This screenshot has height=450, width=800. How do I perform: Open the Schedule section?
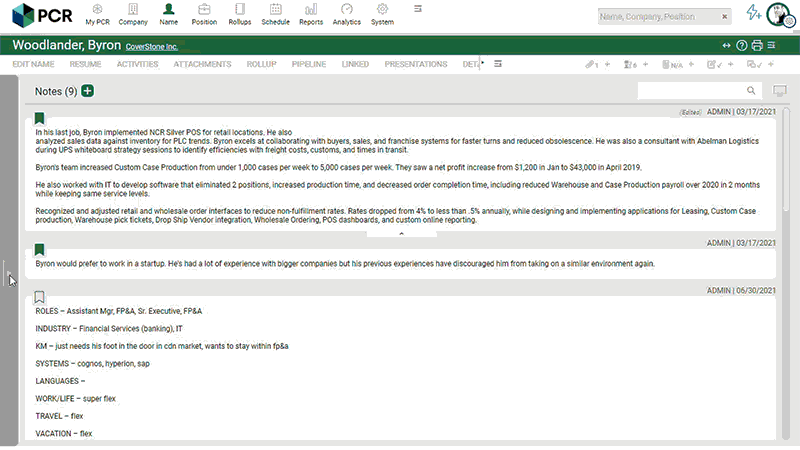(276, 15)
